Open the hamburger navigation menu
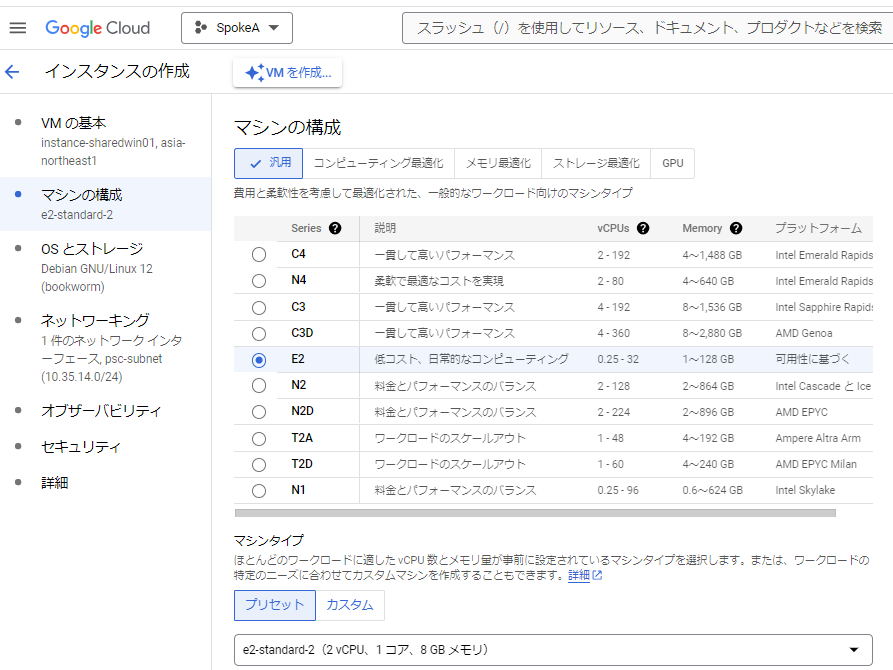The image size is (893, 670). (x=17, y=27)
